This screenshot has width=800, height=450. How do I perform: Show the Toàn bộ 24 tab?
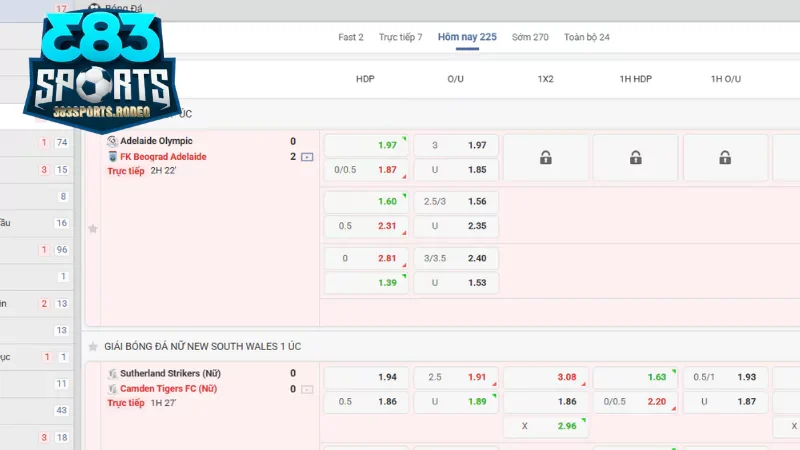587,37
